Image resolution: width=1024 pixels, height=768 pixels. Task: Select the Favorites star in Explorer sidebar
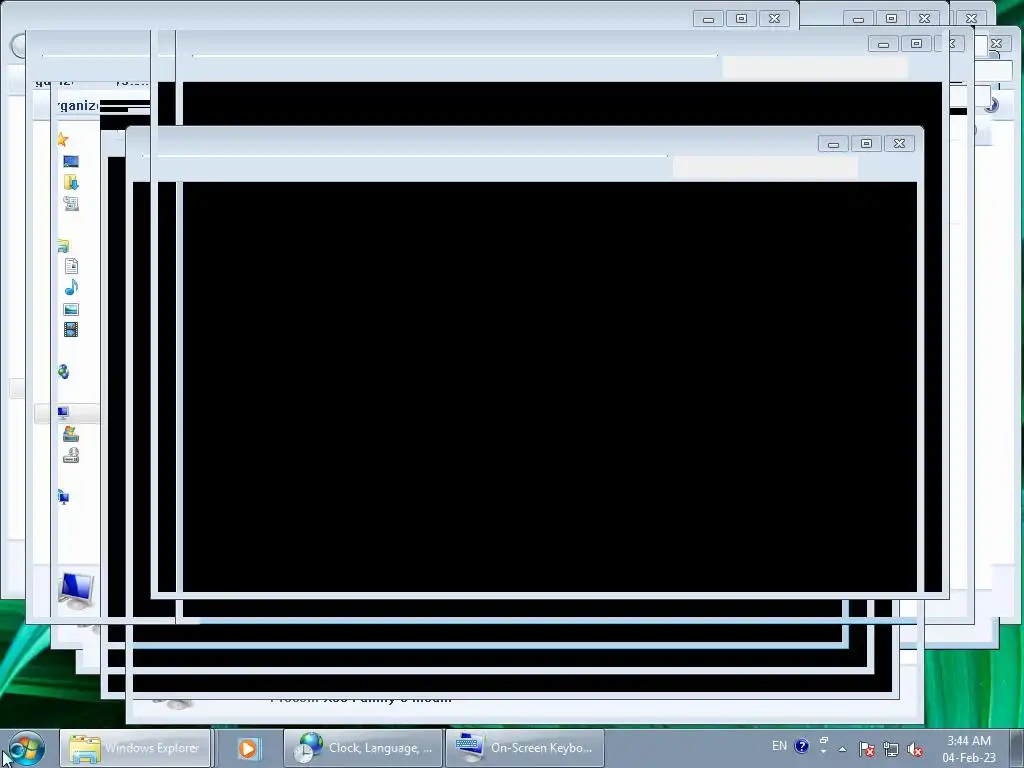[63, 139]
